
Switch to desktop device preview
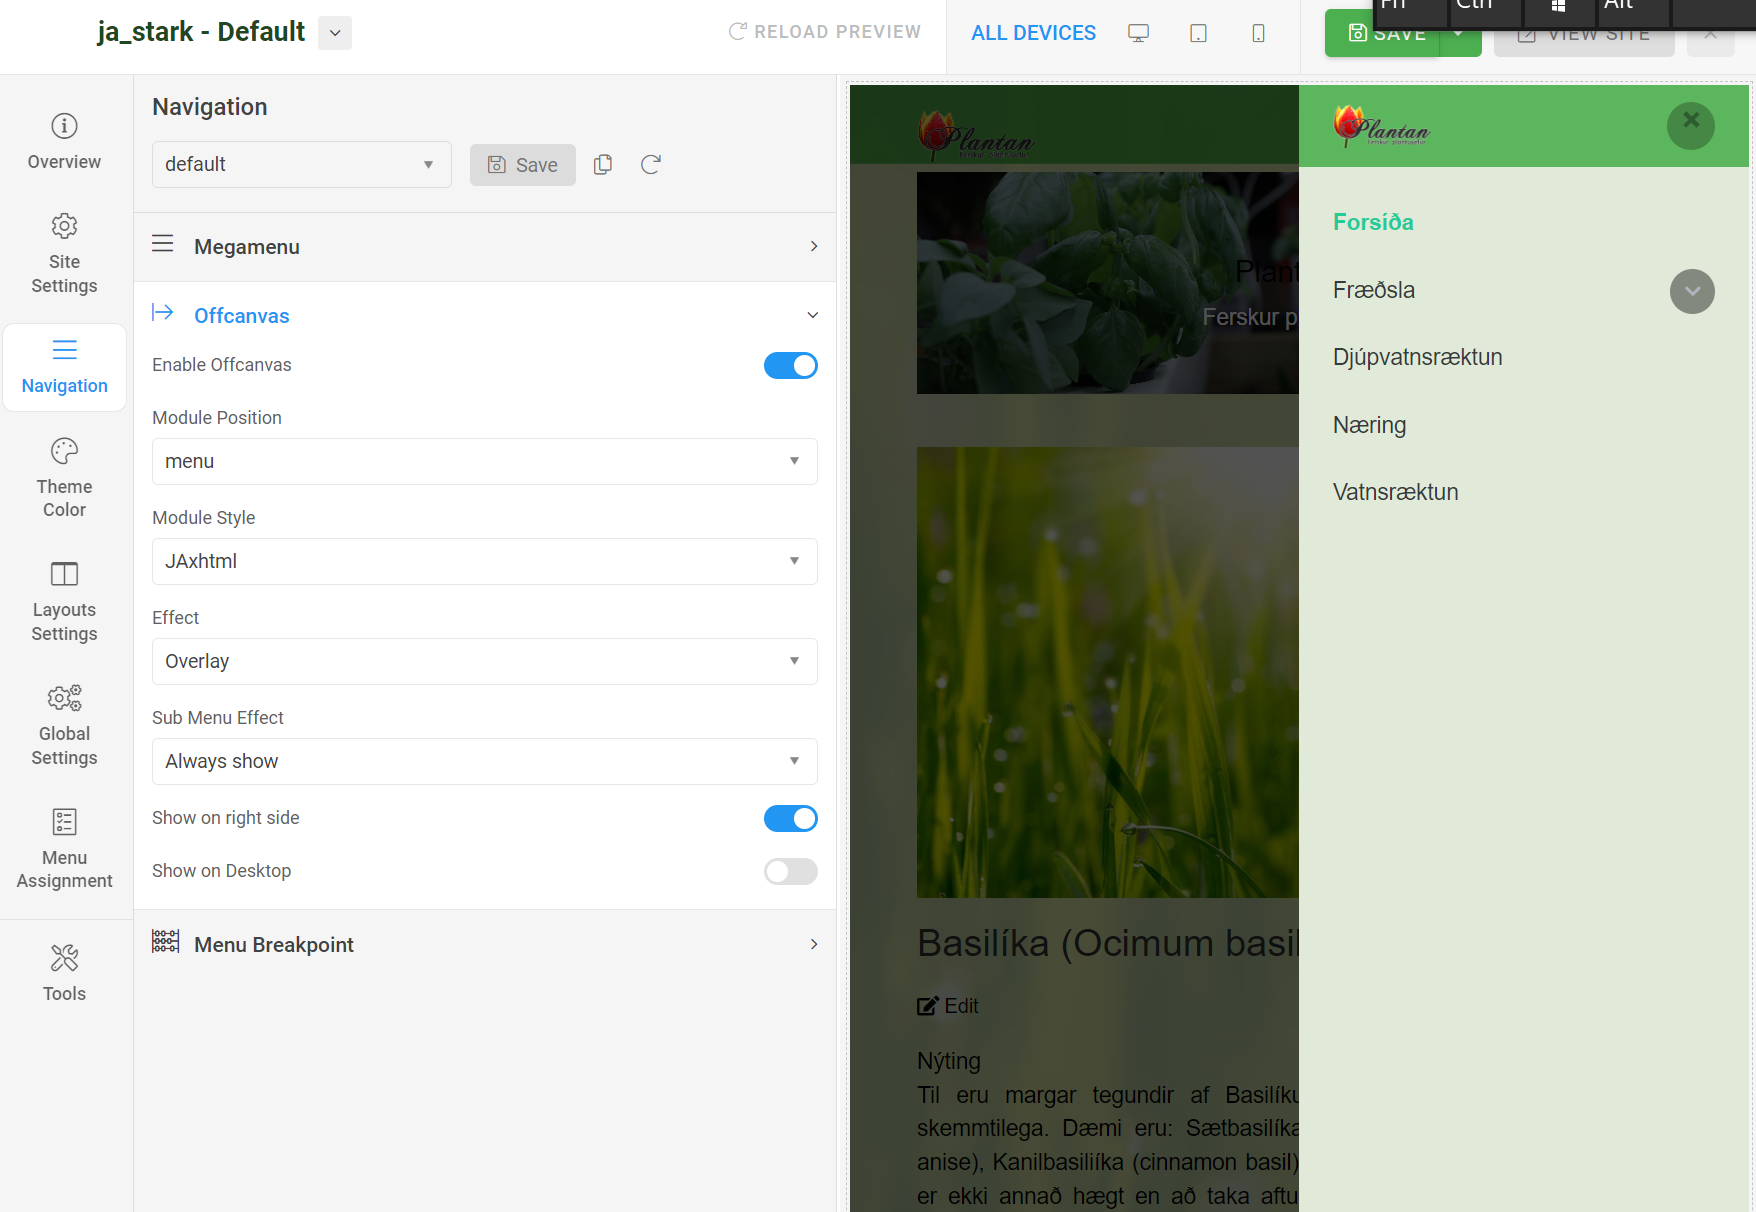1139,33
